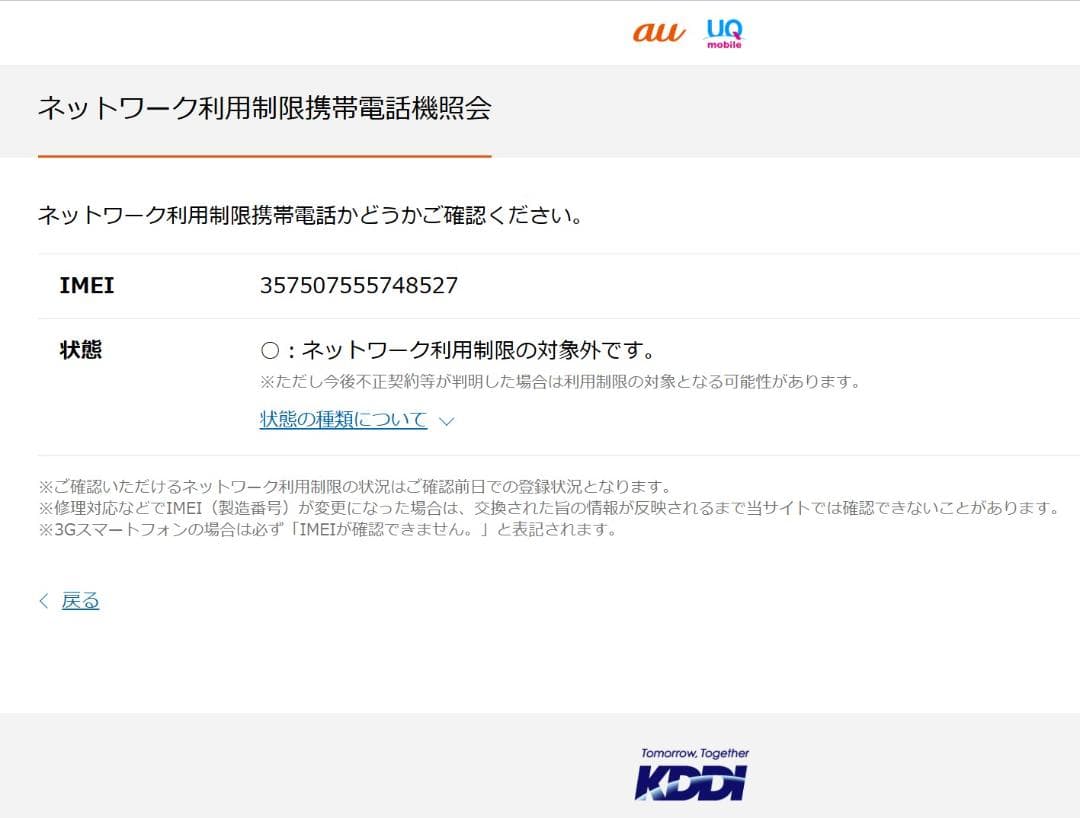Click the ネットワーク利用制限携帯電話機照会 page heading
Viewport: 1080px width, 818px height.
tap(264, 108)
